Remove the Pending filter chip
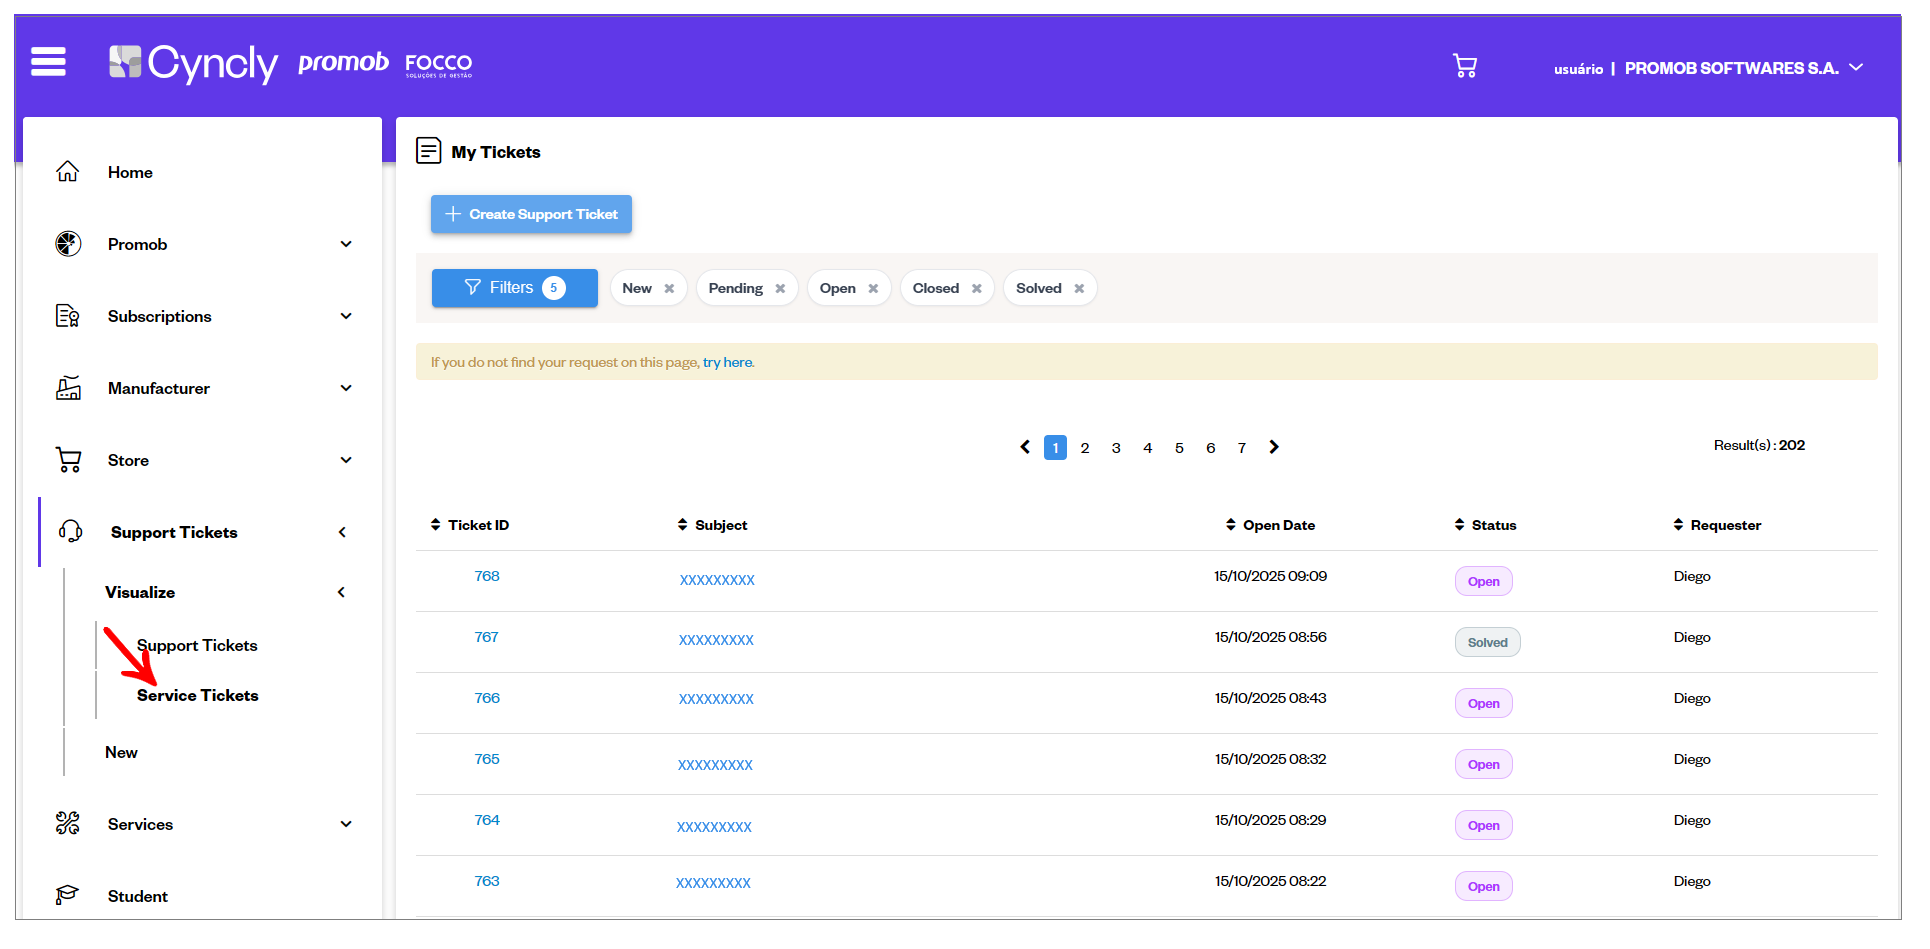Image resolution: width=1930 pixels, height=949 pixels. click(x=780, y=289)
